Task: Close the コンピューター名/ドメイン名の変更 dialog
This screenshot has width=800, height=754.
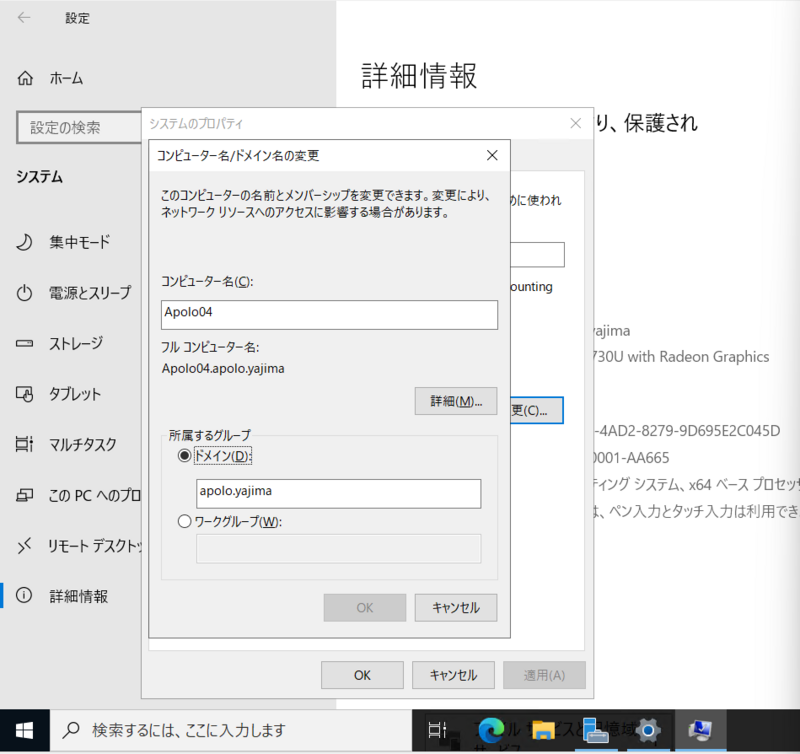Action: [x=492, y=155]
